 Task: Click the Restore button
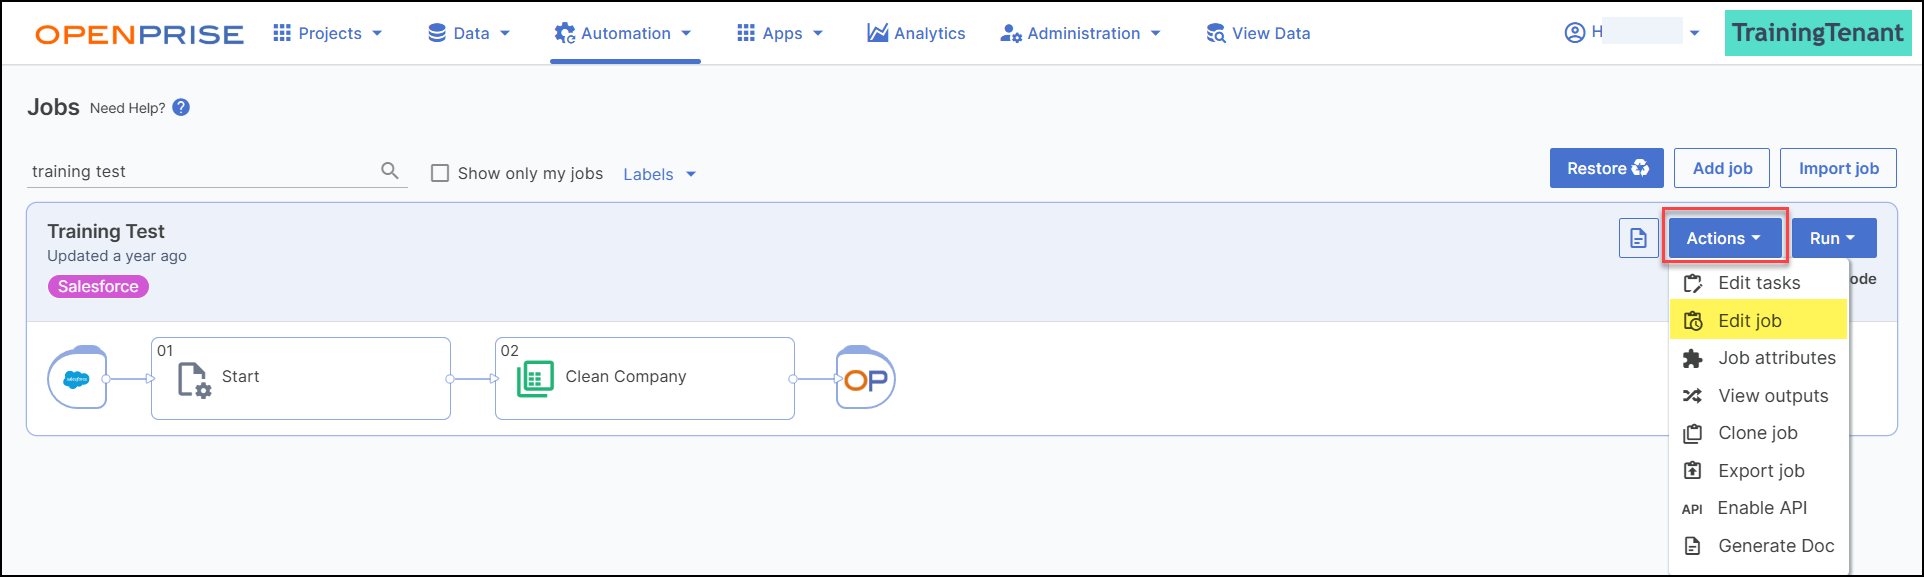[x=1606, y=168]
